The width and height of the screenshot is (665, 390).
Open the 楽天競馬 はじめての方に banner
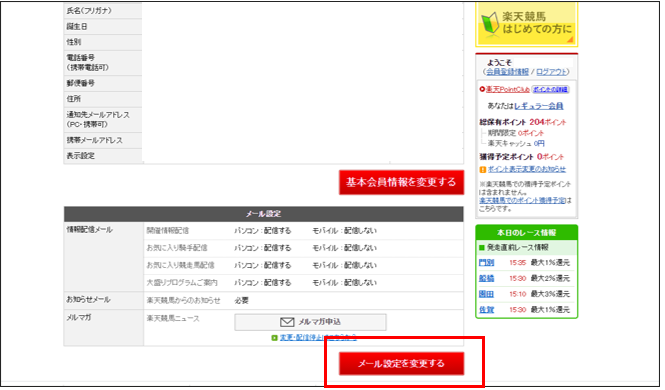click(x=527, y=24)
